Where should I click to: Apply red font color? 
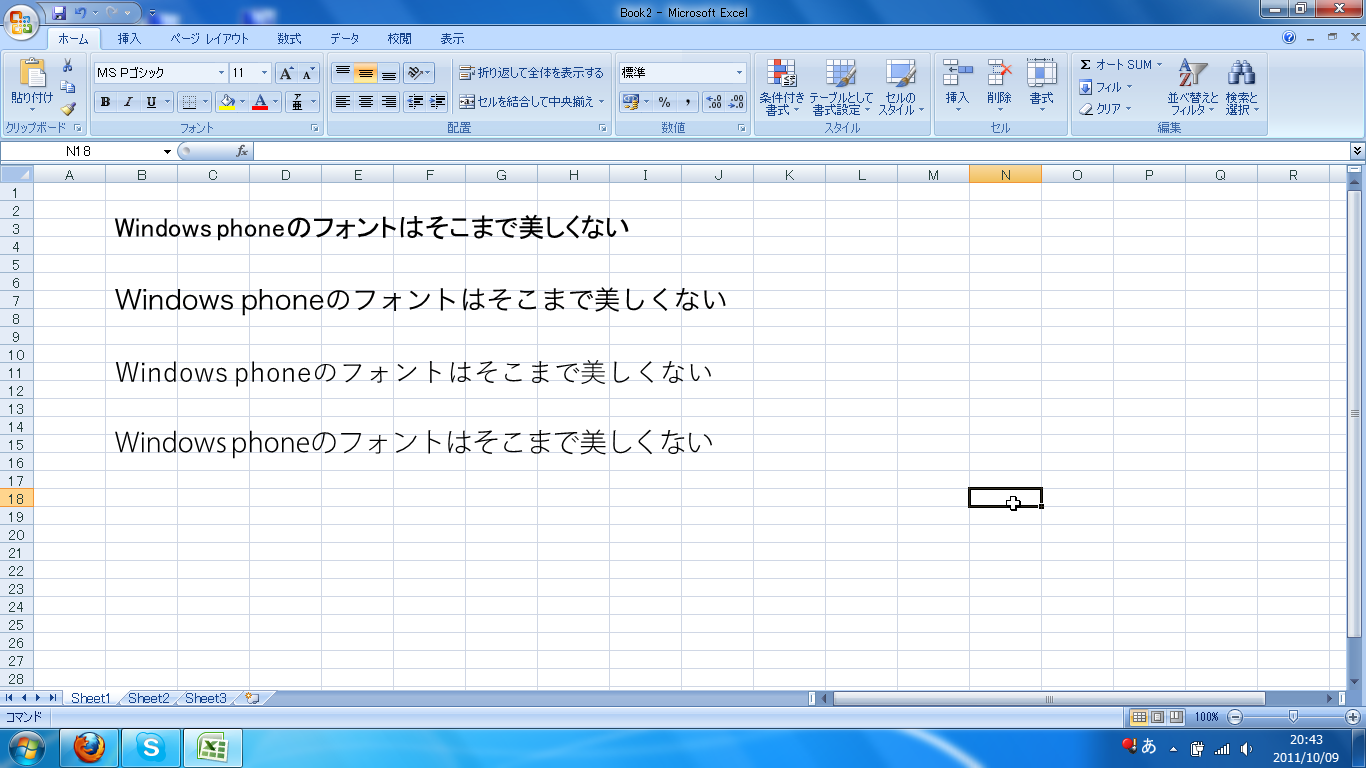point(260,102)
